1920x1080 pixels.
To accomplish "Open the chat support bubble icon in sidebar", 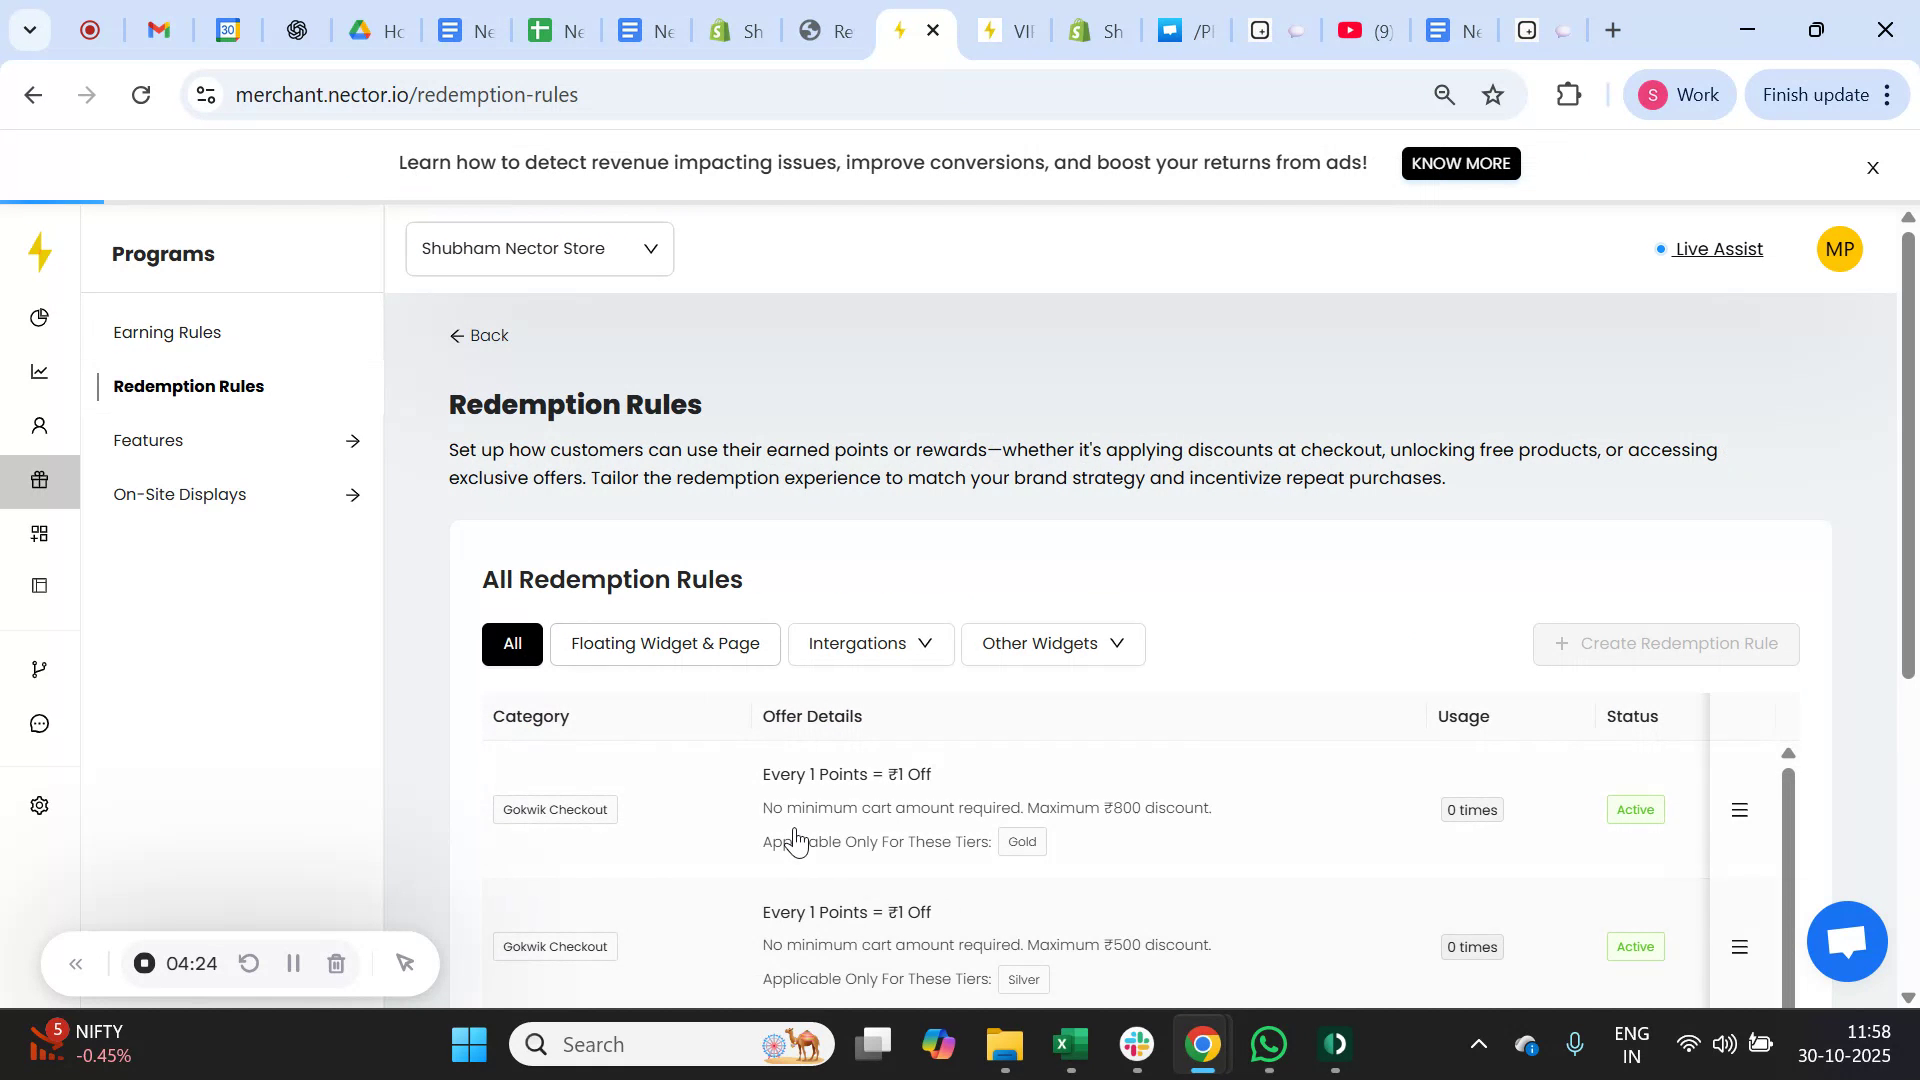I will pos(40,723).
